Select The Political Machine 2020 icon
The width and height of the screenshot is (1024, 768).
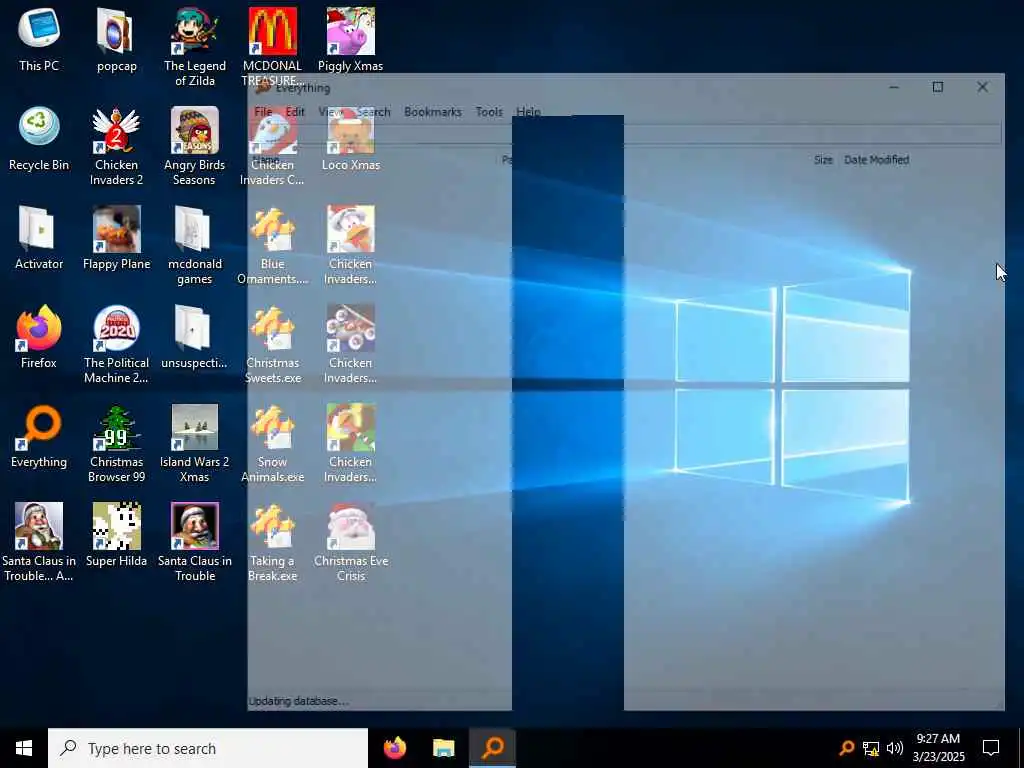click(x=116, y=344)
